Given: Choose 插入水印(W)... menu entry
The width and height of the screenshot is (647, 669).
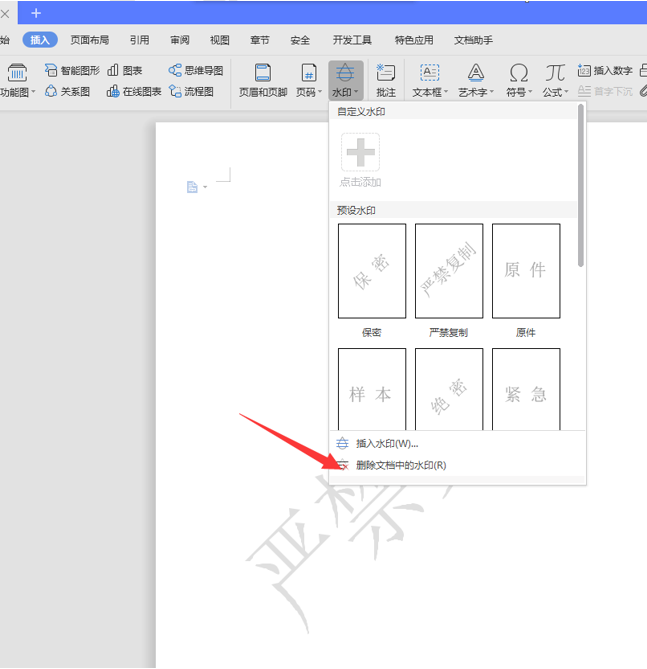Looking at the screenshot, I should coord(458,444).
